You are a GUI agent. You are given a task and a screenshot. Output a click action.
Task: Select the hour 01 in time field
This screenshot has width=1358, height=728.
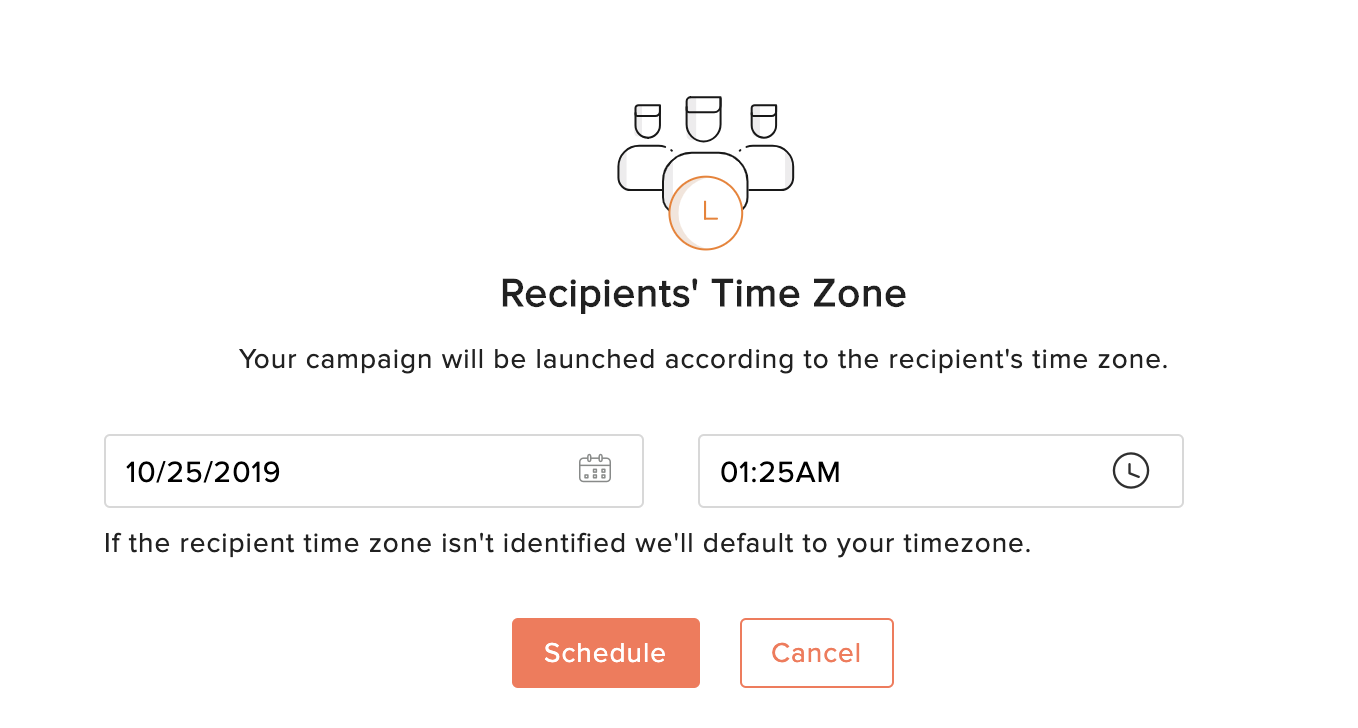click(x=736, y=471)
